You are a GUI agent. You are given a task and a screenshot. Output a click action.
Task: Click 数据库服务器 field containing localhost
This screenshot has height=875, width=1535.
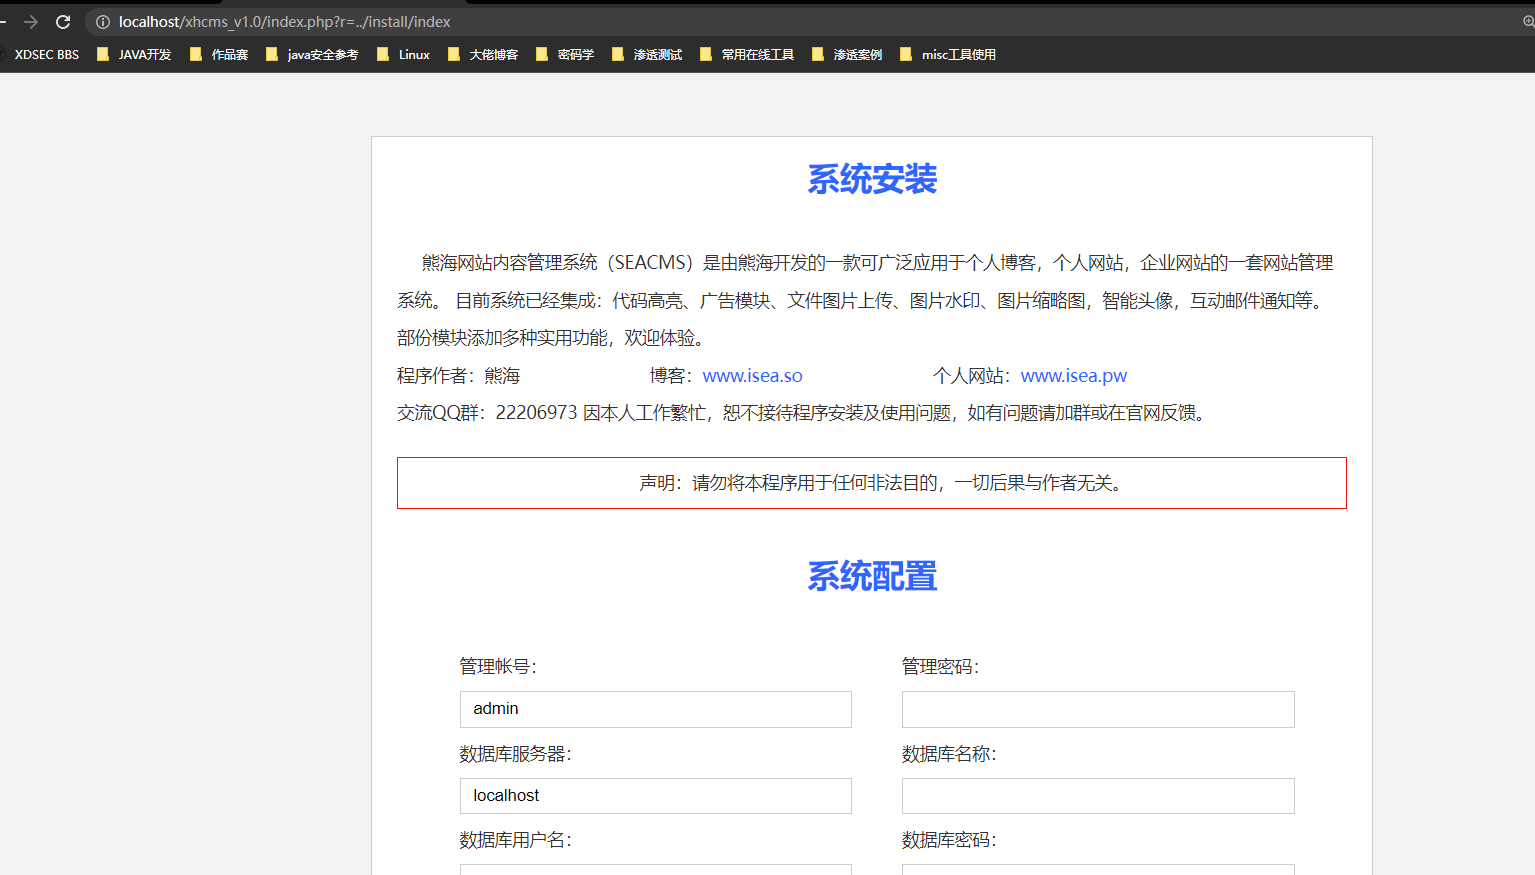coord(656,796)
